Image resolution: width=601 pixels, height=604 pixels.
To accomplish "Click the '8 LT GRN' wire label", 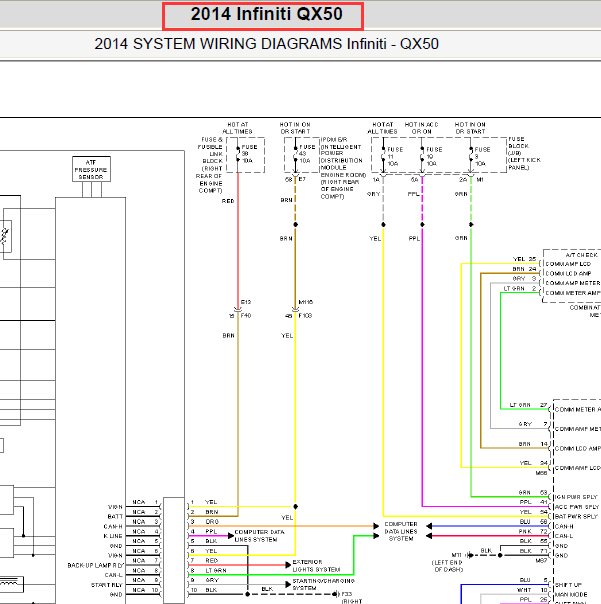I will pyautogui.click(x=209, y=570).
